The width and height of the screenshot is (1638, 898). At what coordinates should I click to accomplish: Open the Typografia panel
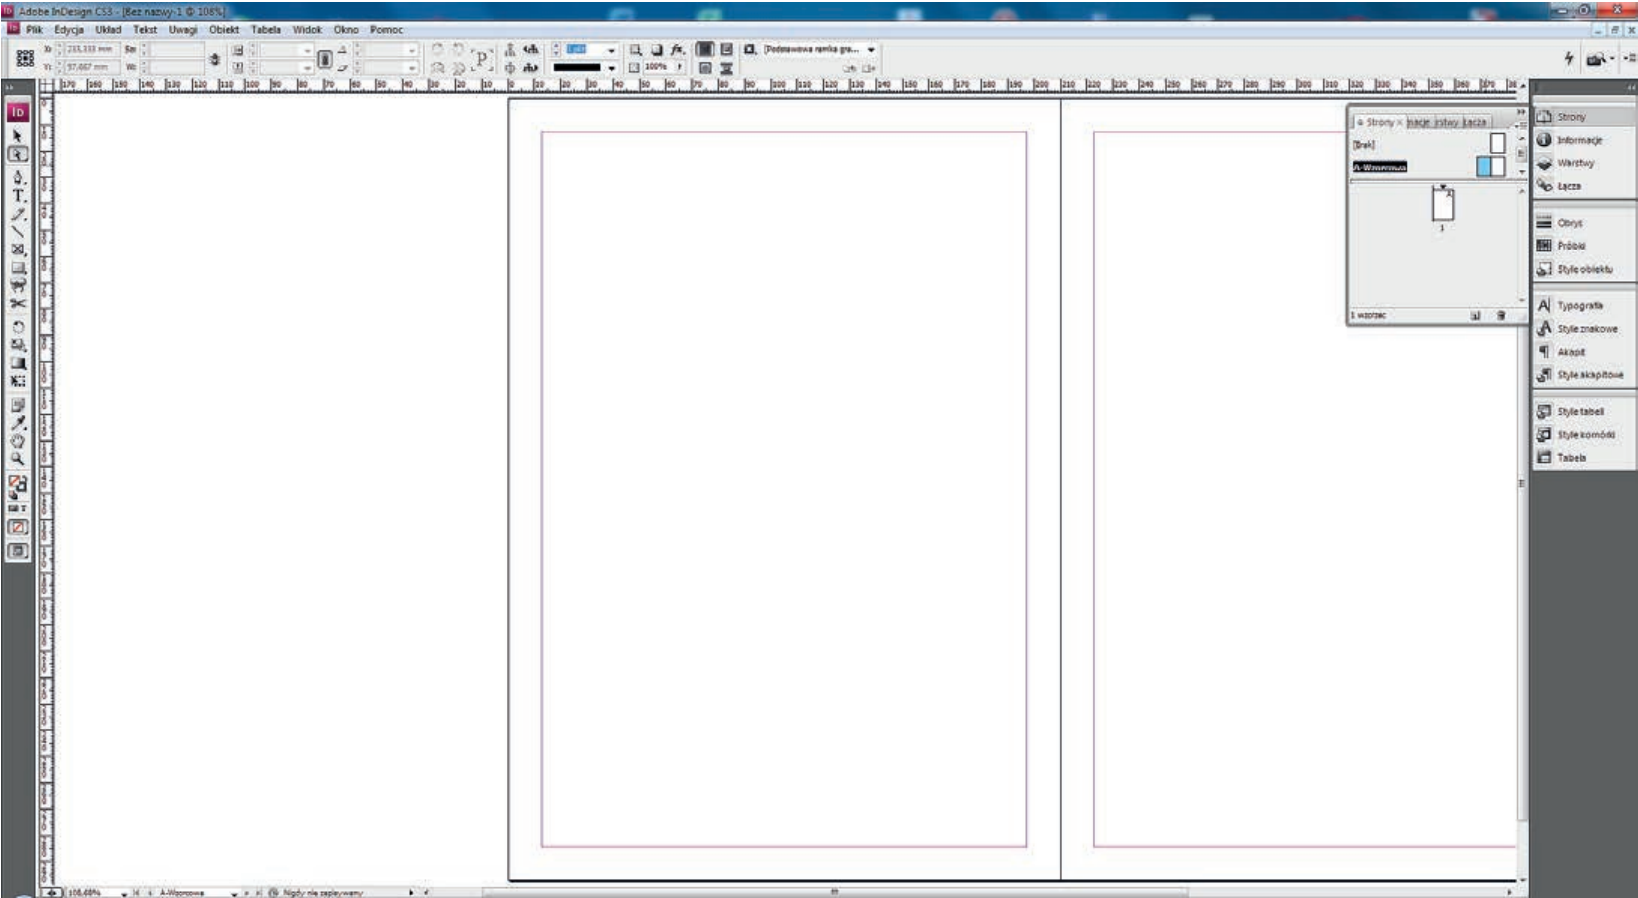coord(1579,306)
